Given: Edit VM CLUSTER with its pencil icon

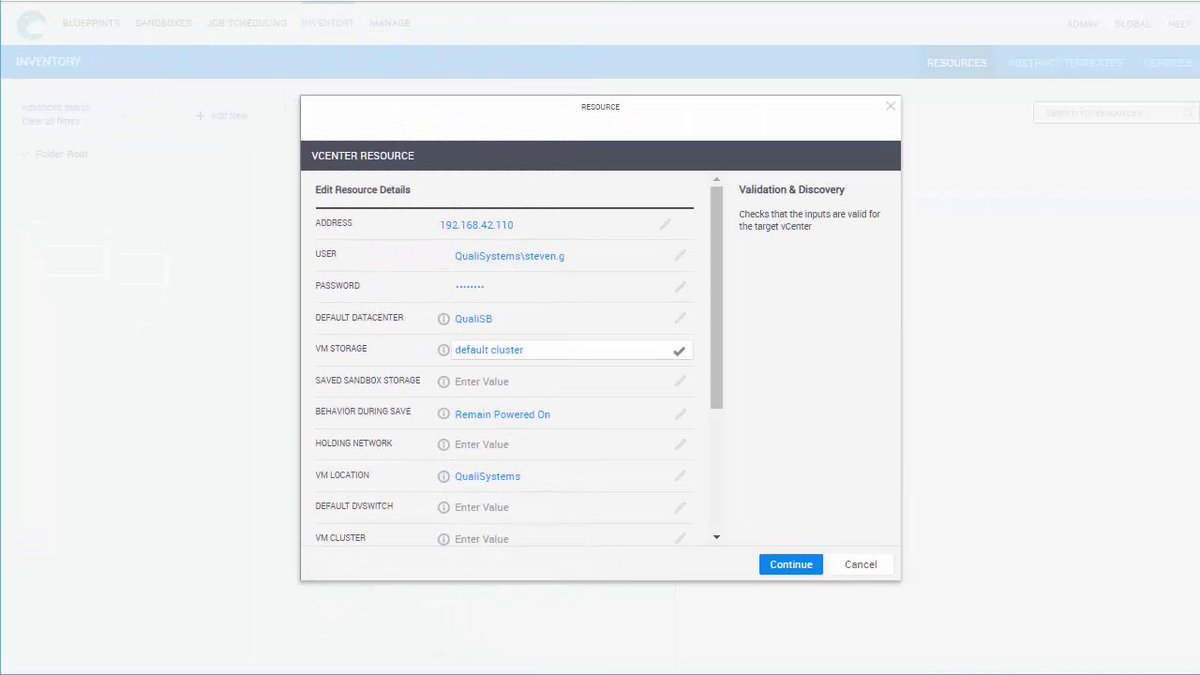Looking at the screenshot, I should (x=680, y=538).
